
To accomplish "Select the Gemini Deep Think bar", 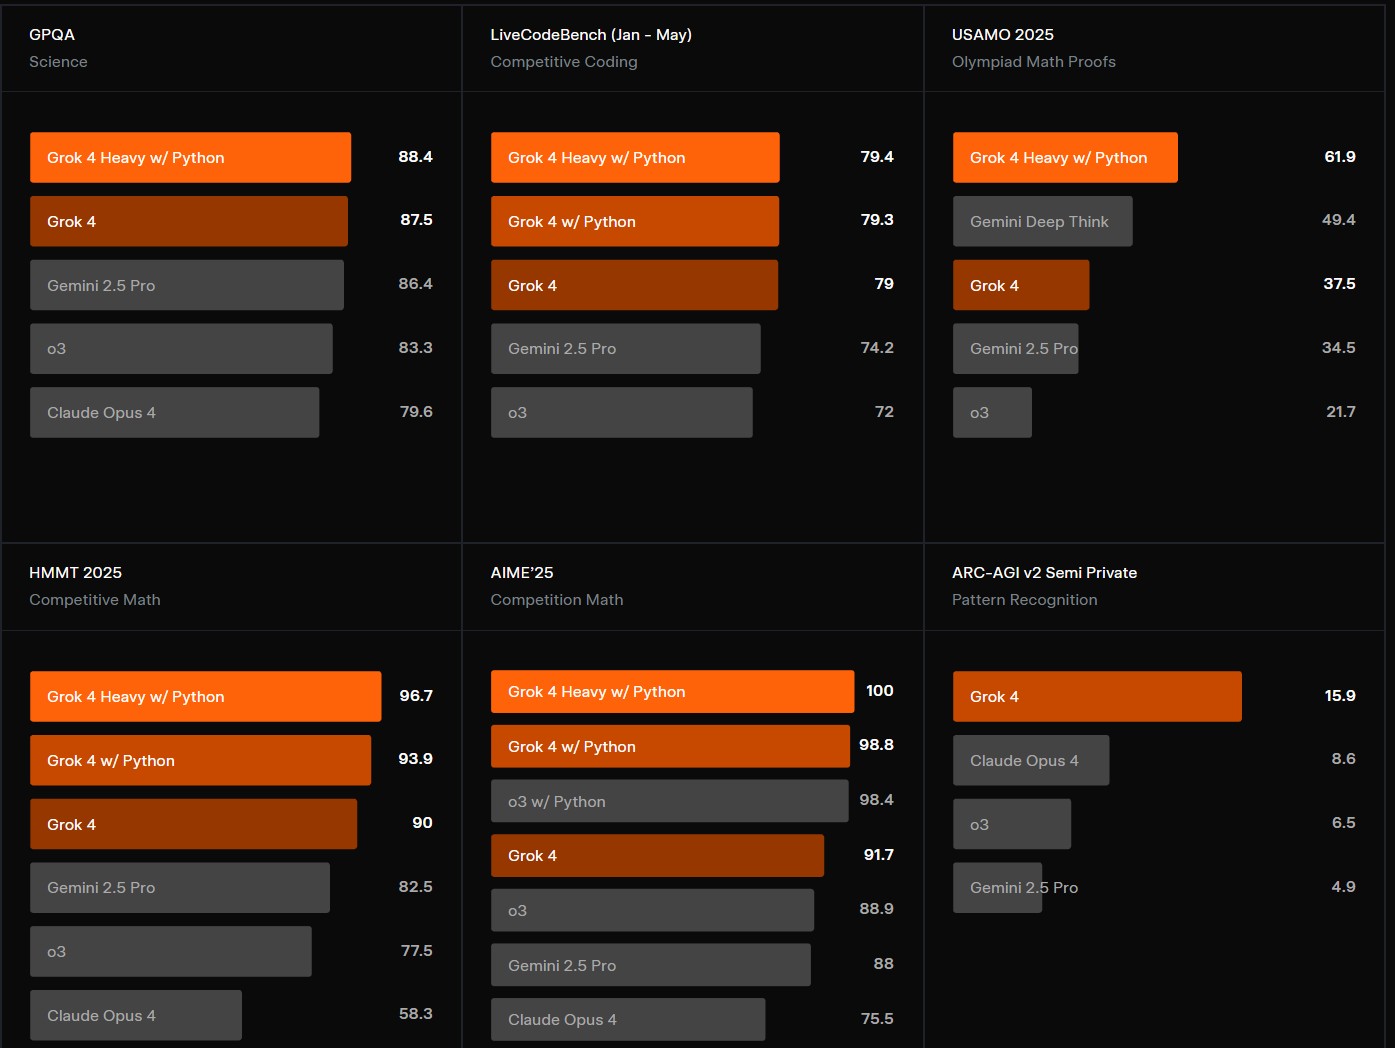I will pyautogui.click(x=1043, y=221).
